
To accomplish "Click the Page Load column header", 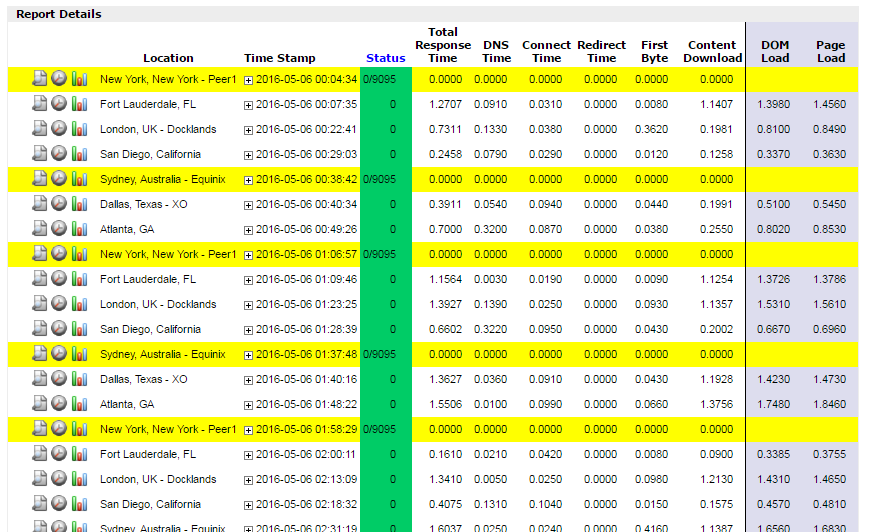I will (x=831, y=51).
